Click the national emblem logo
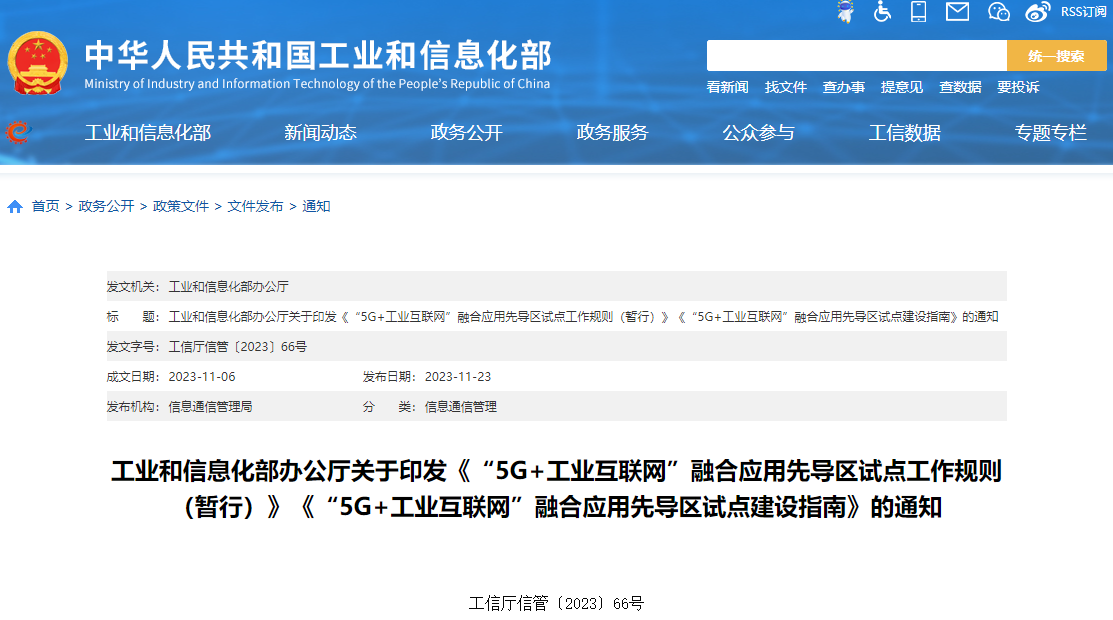This screenshot has height=620, width=1113. (x=38, y=63)
